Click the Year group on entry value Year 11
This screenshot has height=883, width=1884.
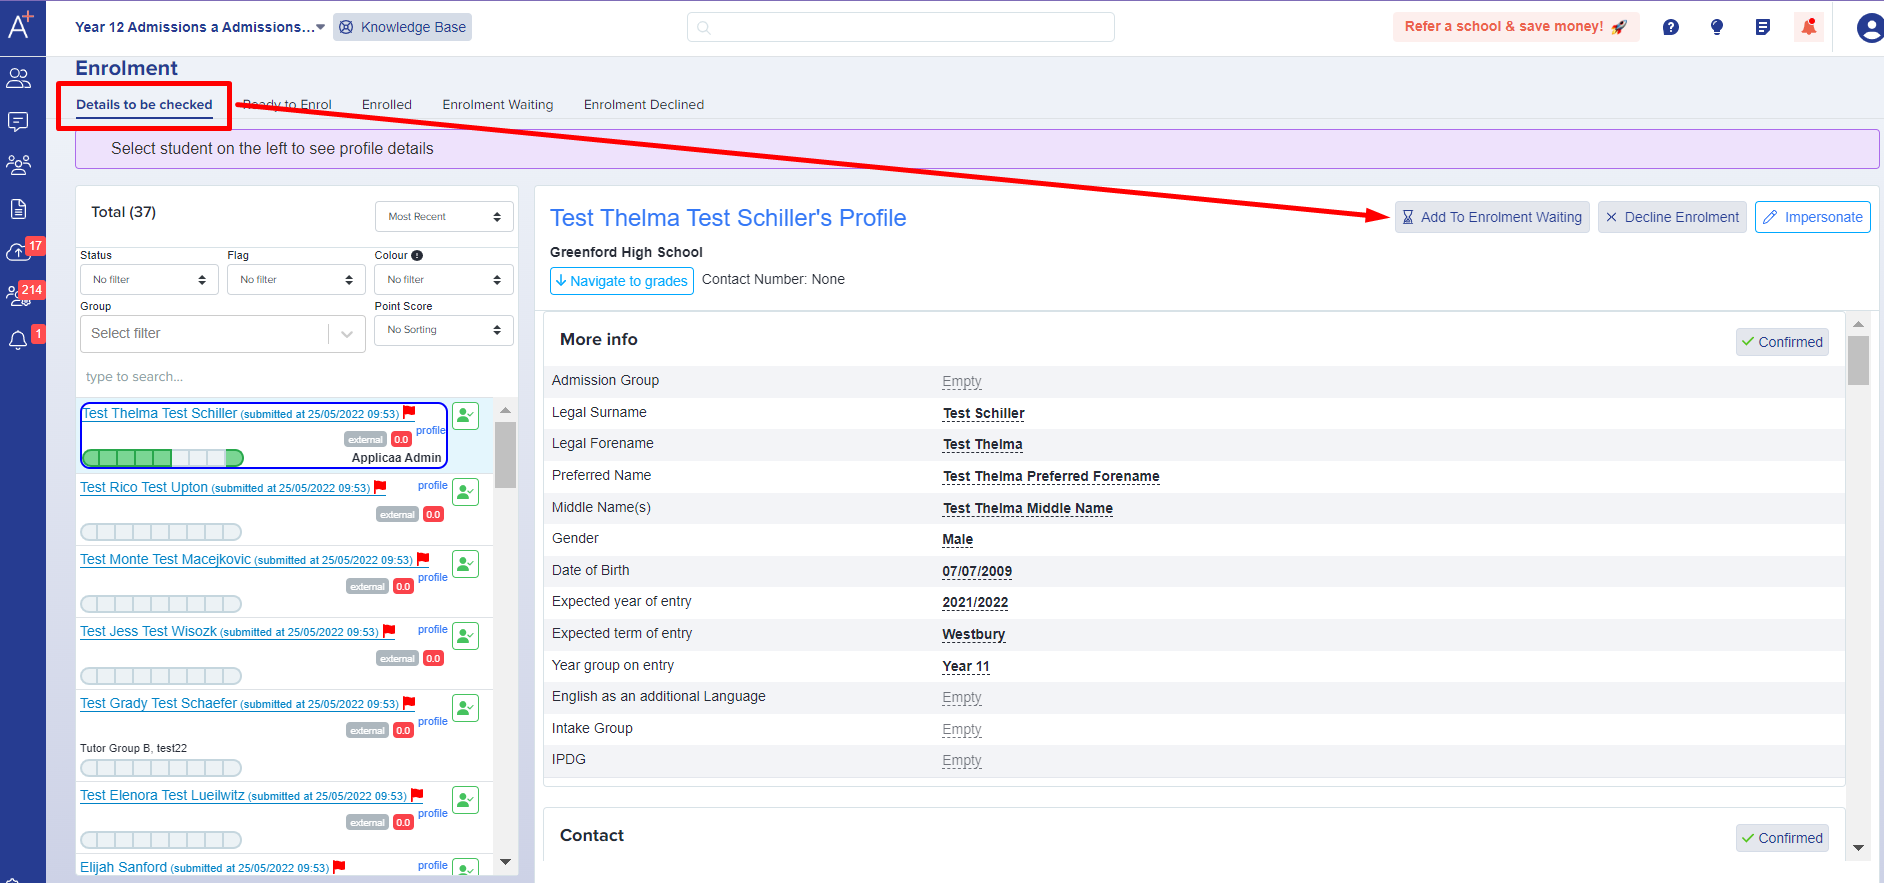tap(966, 666)
